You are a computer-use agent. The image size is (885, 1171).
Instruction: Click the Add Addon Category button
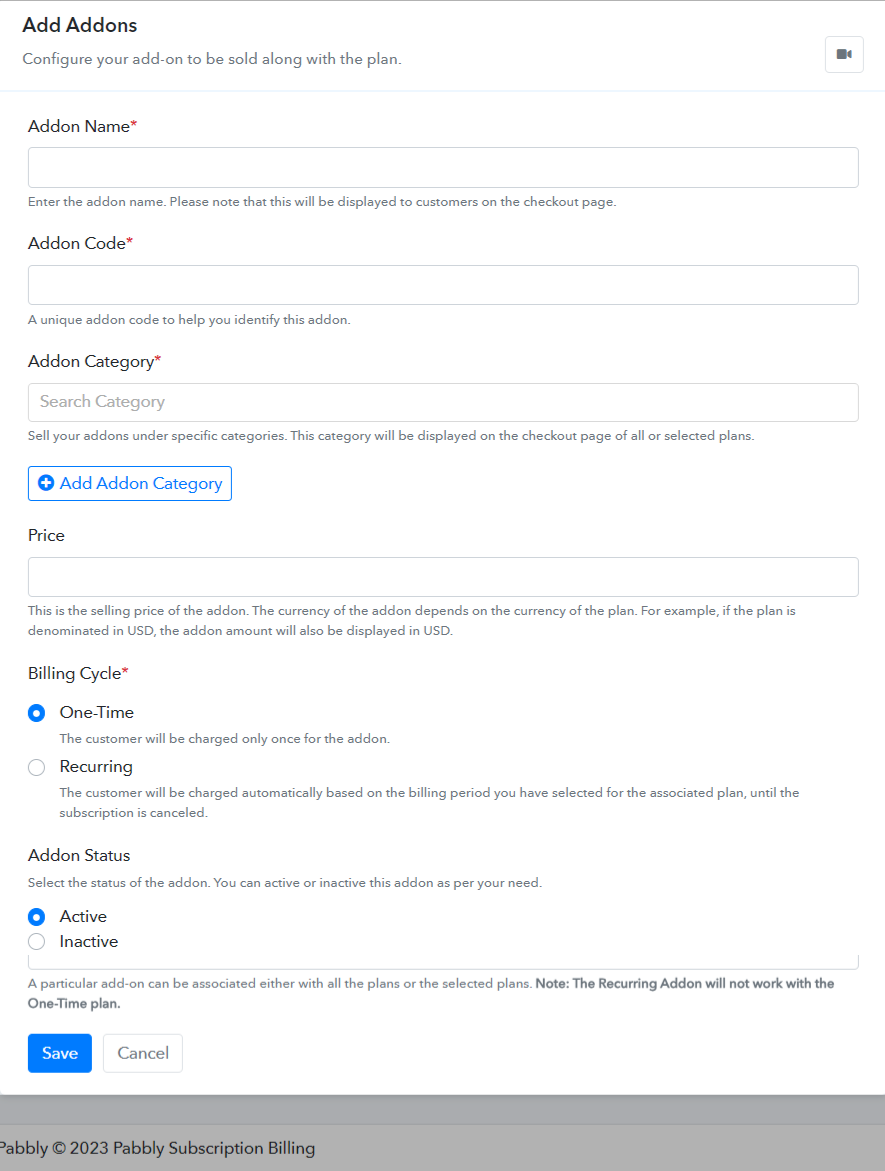[x=130, y=483]
